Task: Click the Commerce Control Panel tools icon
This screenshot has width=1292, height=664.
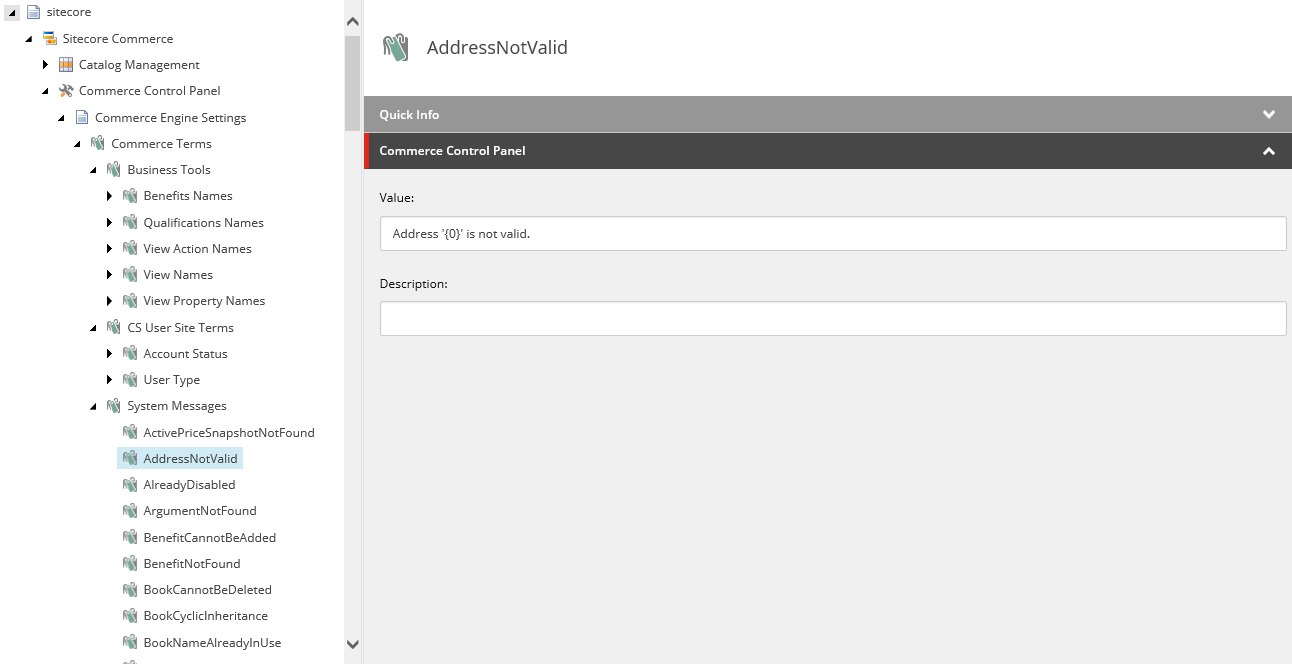Action: 66,90
